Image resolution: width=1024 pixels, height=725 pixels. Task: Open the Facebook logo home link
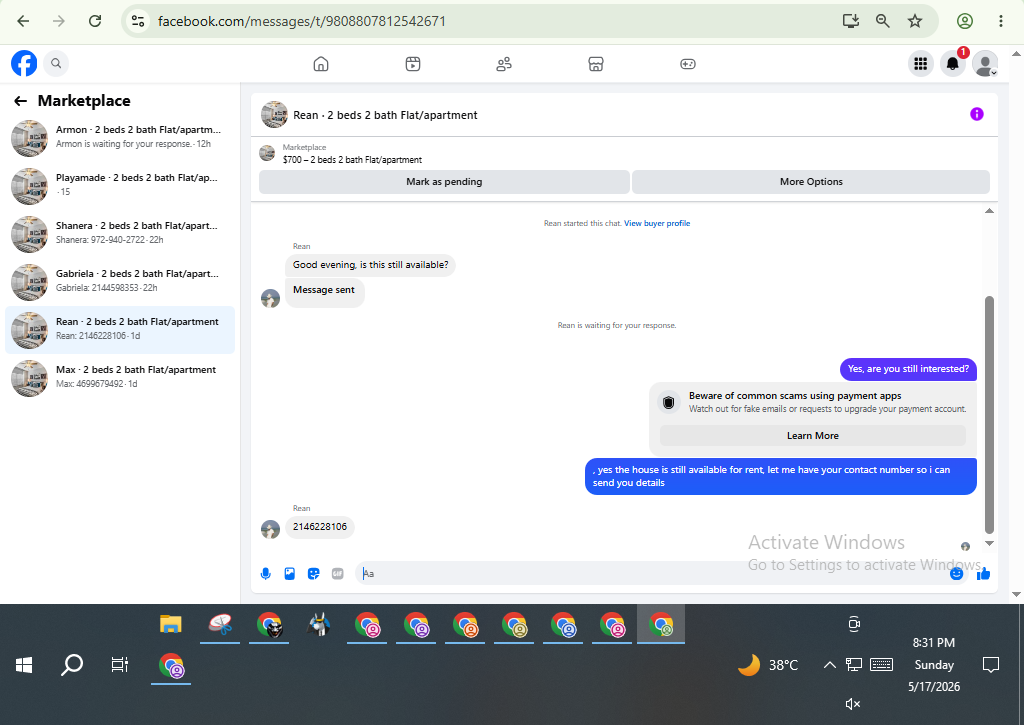point(24,63)
